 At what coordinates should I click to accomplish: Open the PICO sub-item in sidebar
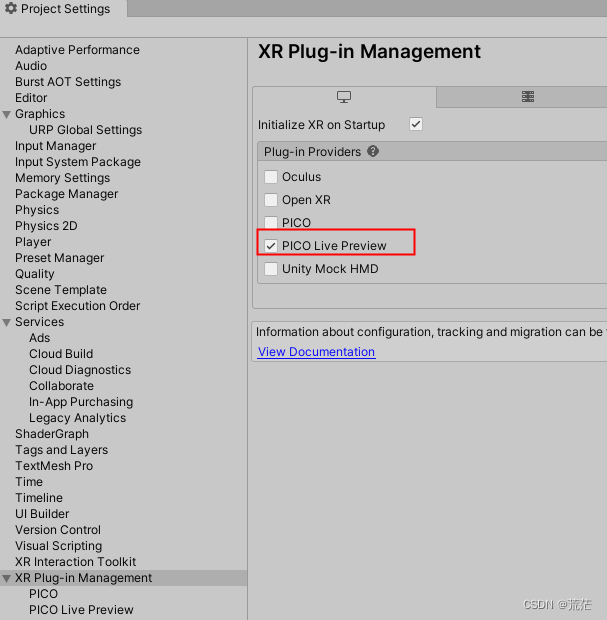pyautogui.click(x=43, y=594)
